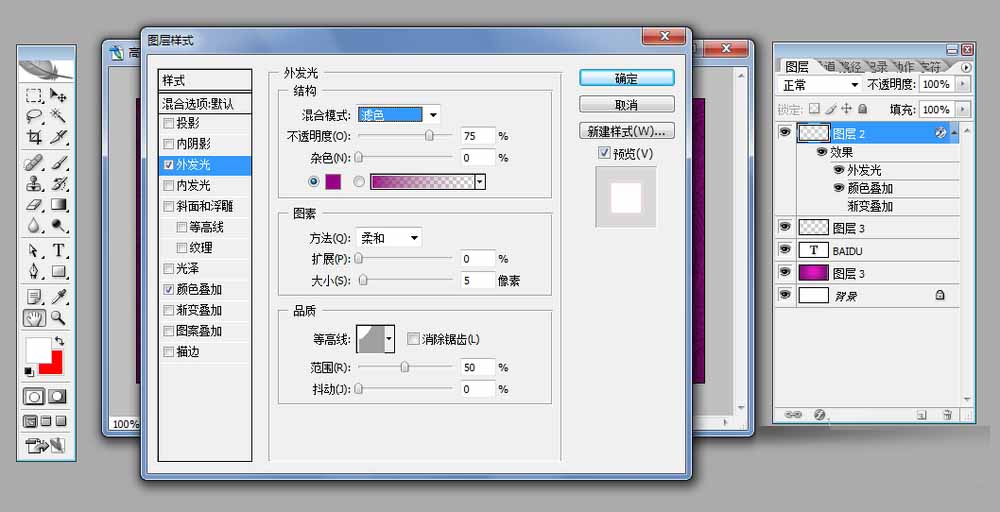Select the Rectangular Marquee tool

(x=34, y=96)
